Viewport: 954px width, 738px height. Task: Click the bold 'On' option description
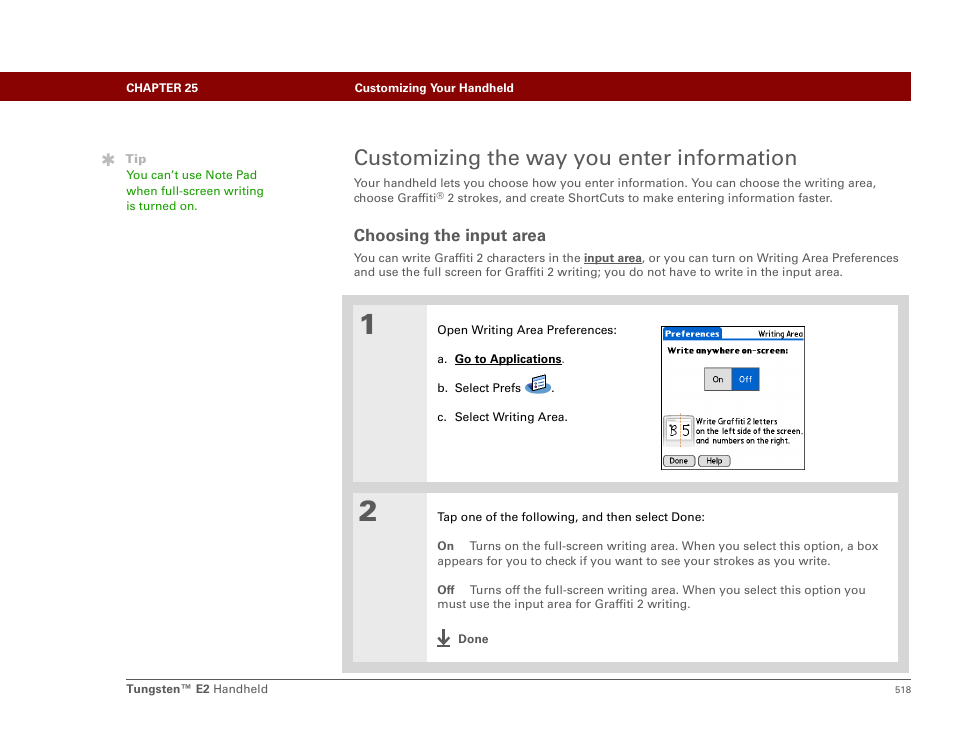(445, 546)
